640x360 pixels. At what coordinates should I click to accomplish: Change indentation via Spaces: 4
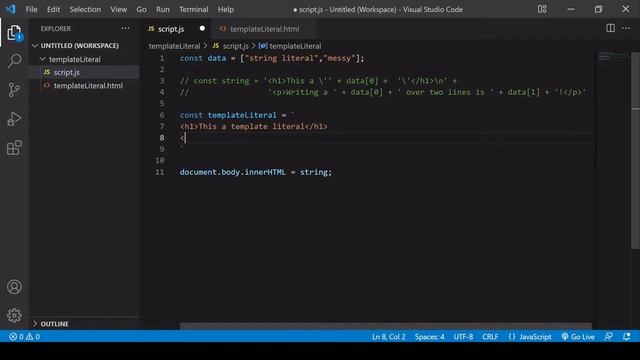tap(429, 337)
